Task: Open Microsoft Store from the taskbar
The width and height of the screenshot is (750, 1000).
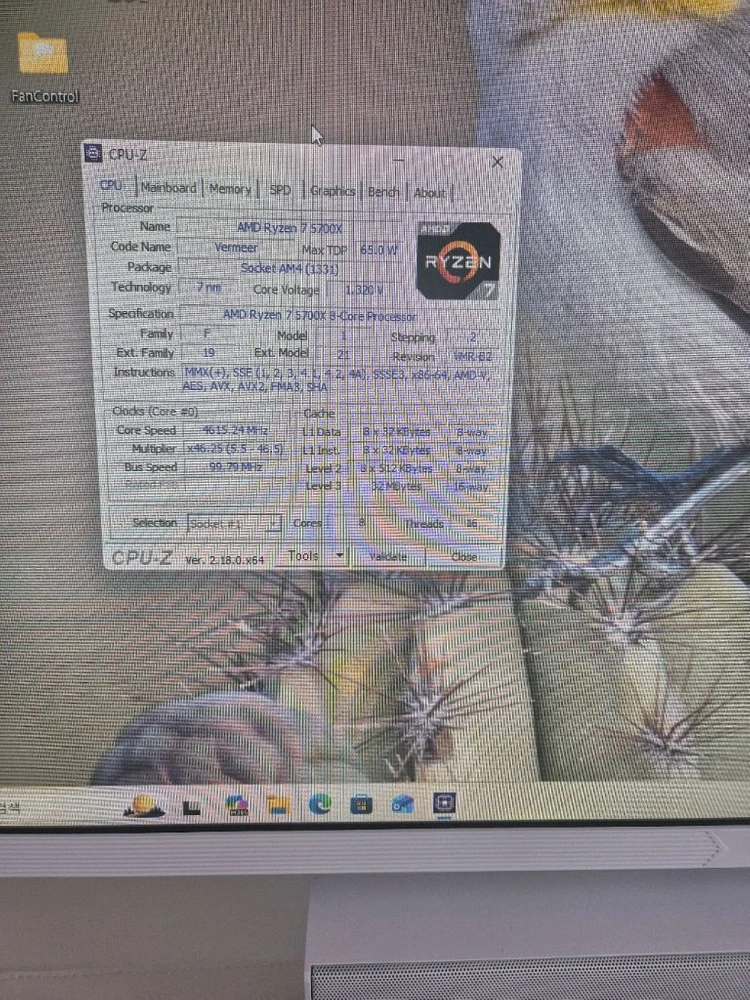Action: [x=361, y=805]
